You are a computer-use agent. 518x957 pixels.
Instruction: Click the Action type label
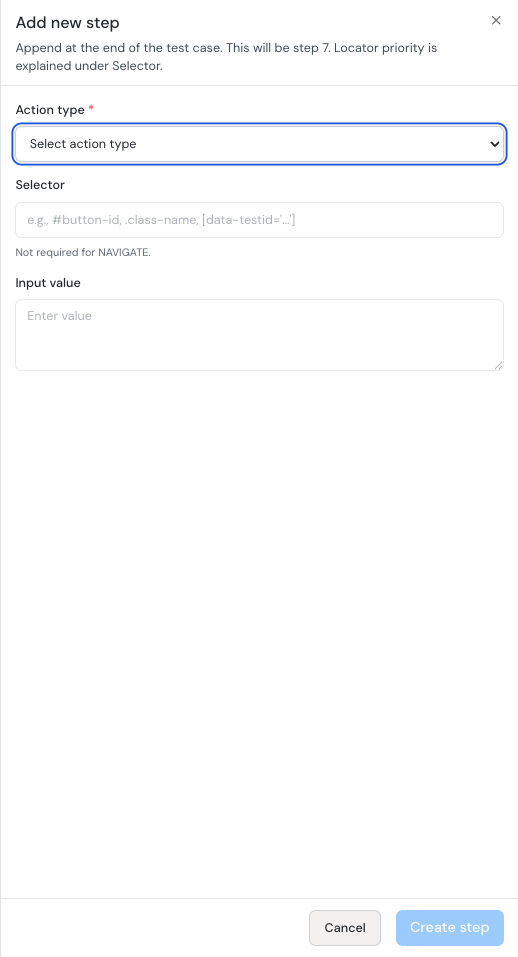pyautogui.click(x=50, y=110)
